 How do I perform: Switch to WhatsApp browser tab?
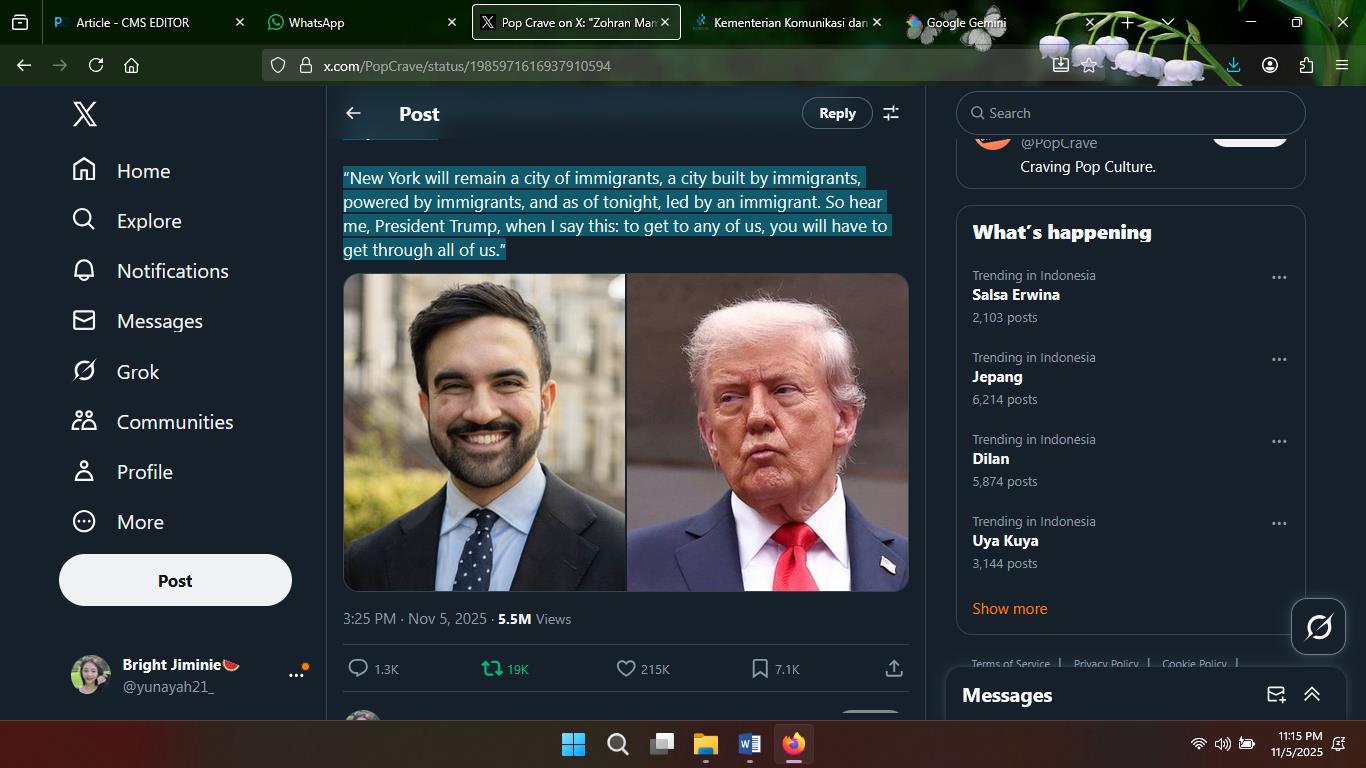point(362,22)
